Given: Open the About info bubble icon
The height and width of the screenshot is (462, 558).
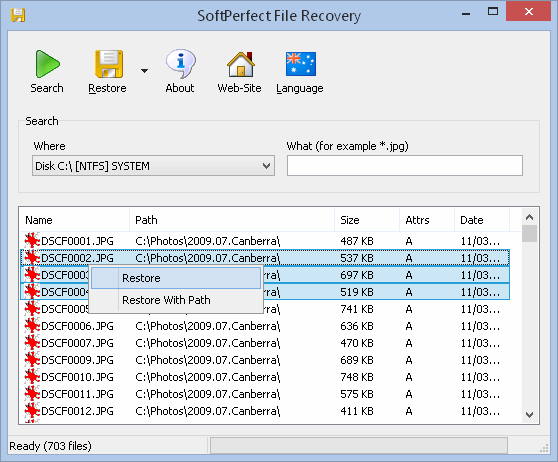Looking at the screenshot, I should pyautogui.click(x=180, y=64).
